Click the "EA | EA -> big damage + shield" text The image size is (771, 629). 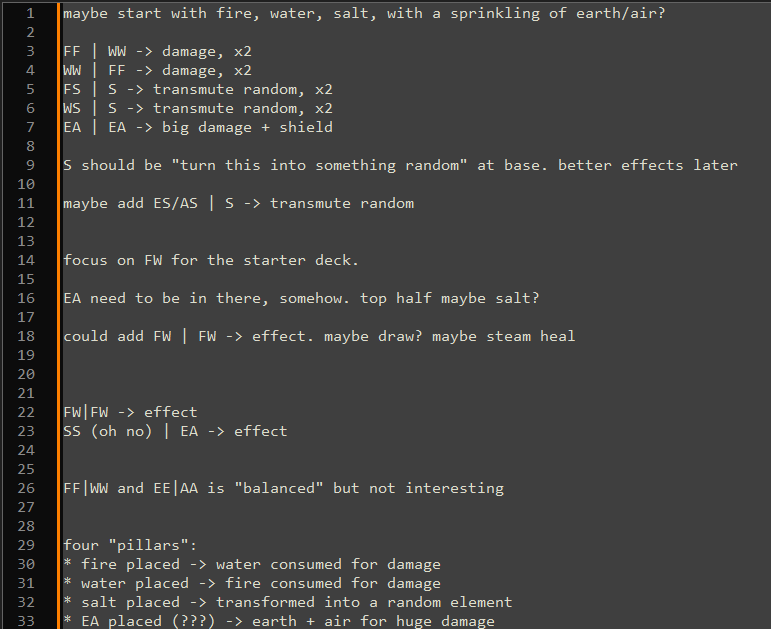tap(197, 128)
